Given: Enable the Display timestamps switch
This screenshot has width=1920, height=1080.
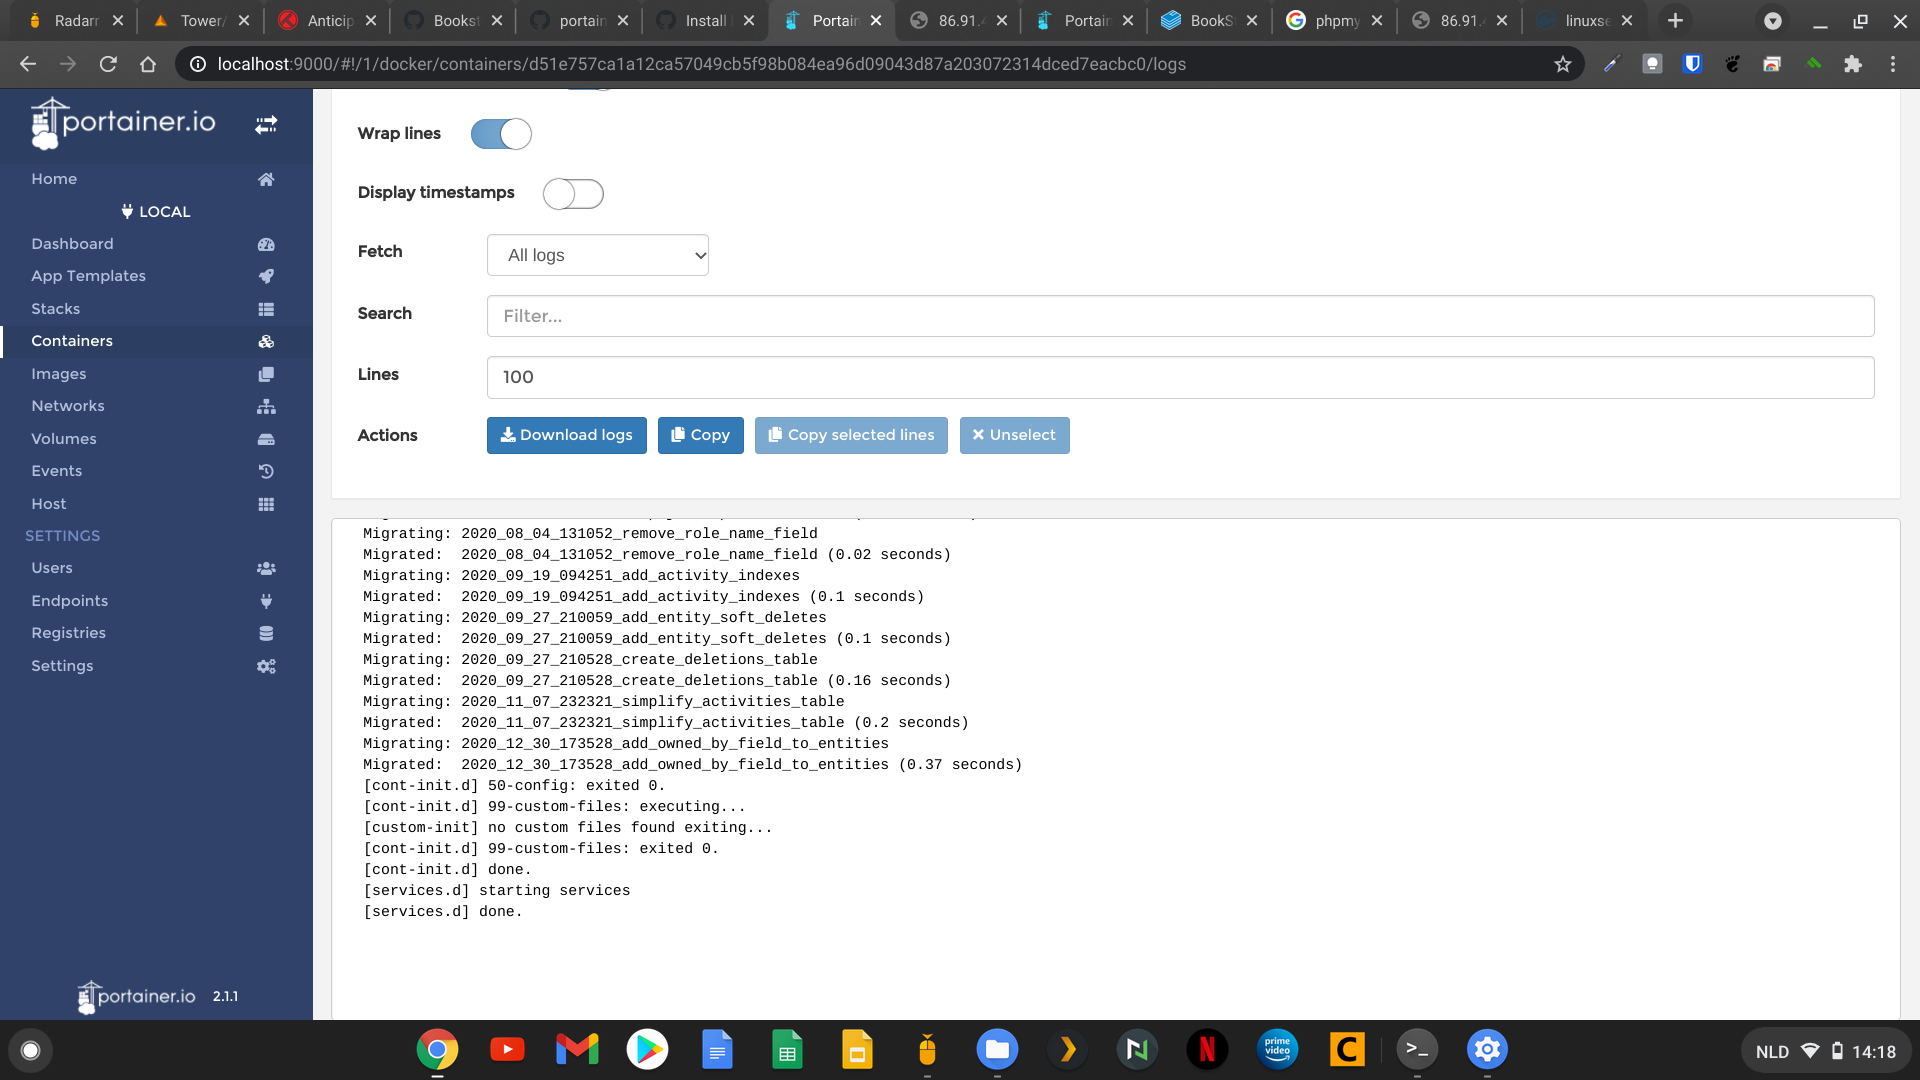Looking at the screenshot, I should tap(573, 194).
